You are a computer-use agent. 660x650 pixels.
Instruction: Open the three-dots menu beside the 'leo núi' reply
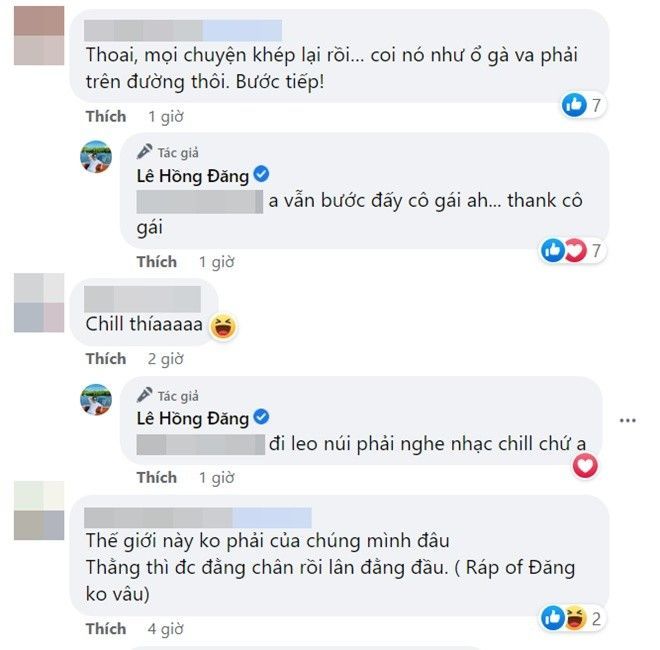[628, 420]
